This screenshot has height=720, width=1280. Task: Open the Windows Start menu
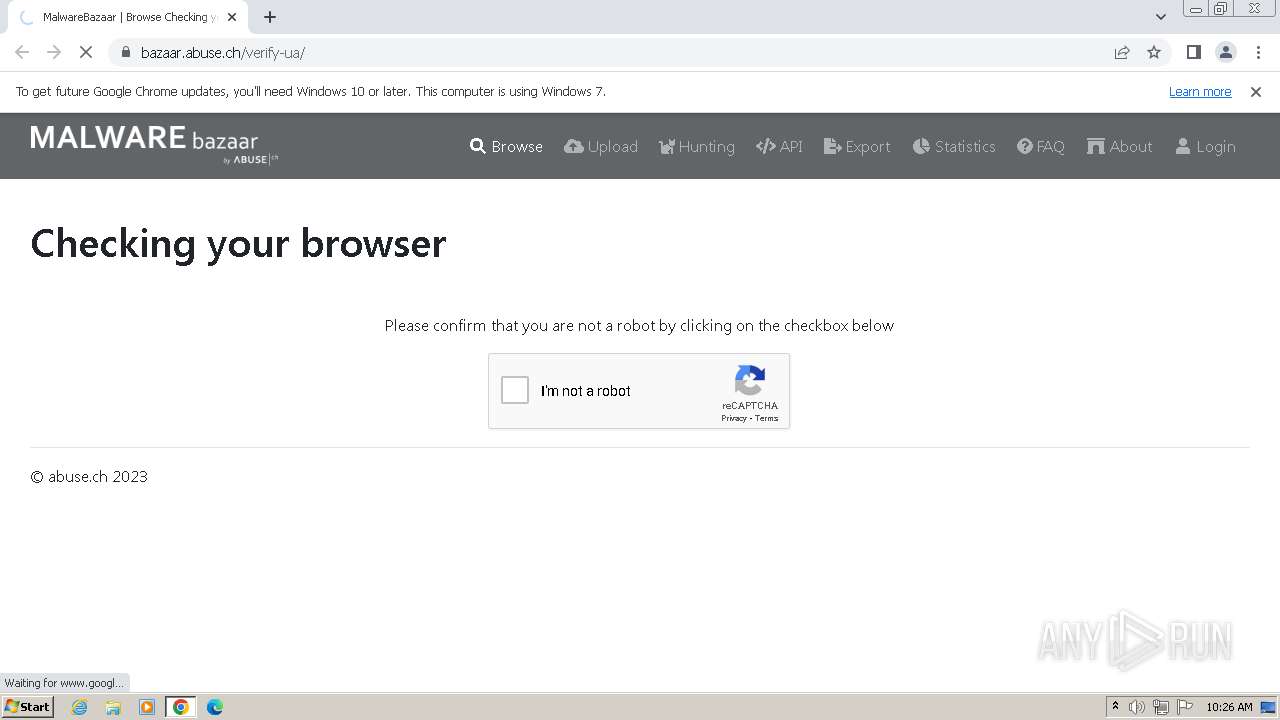[28, 707]
